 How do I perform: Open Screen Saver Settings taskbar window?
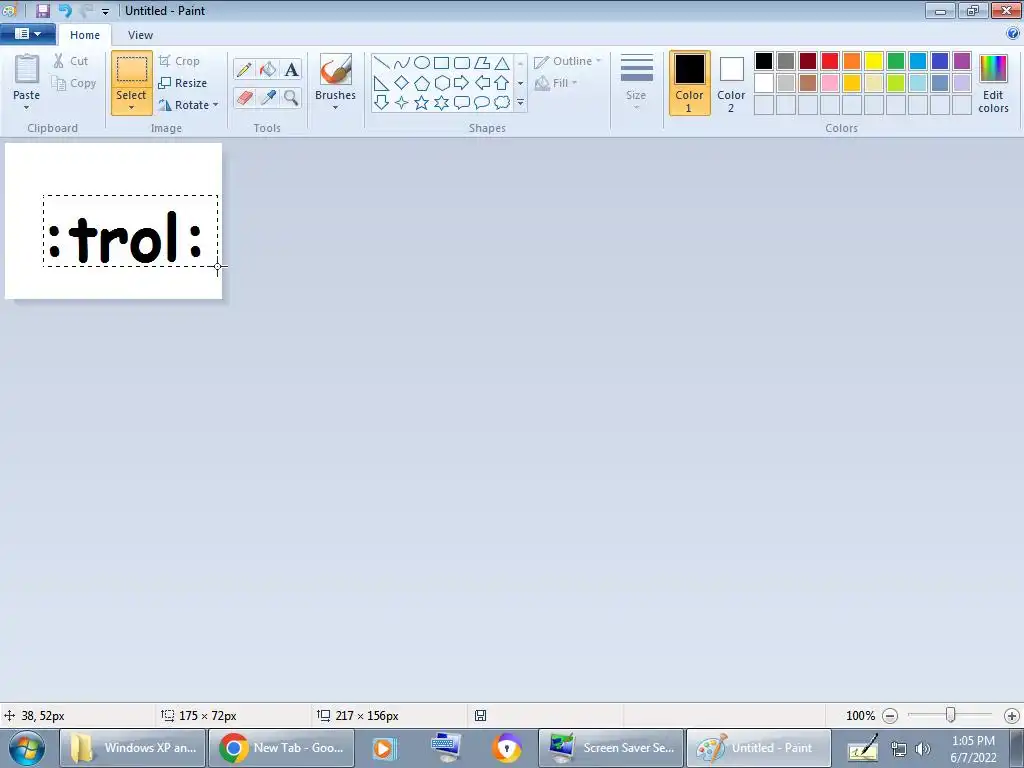(x=611, y=748)
